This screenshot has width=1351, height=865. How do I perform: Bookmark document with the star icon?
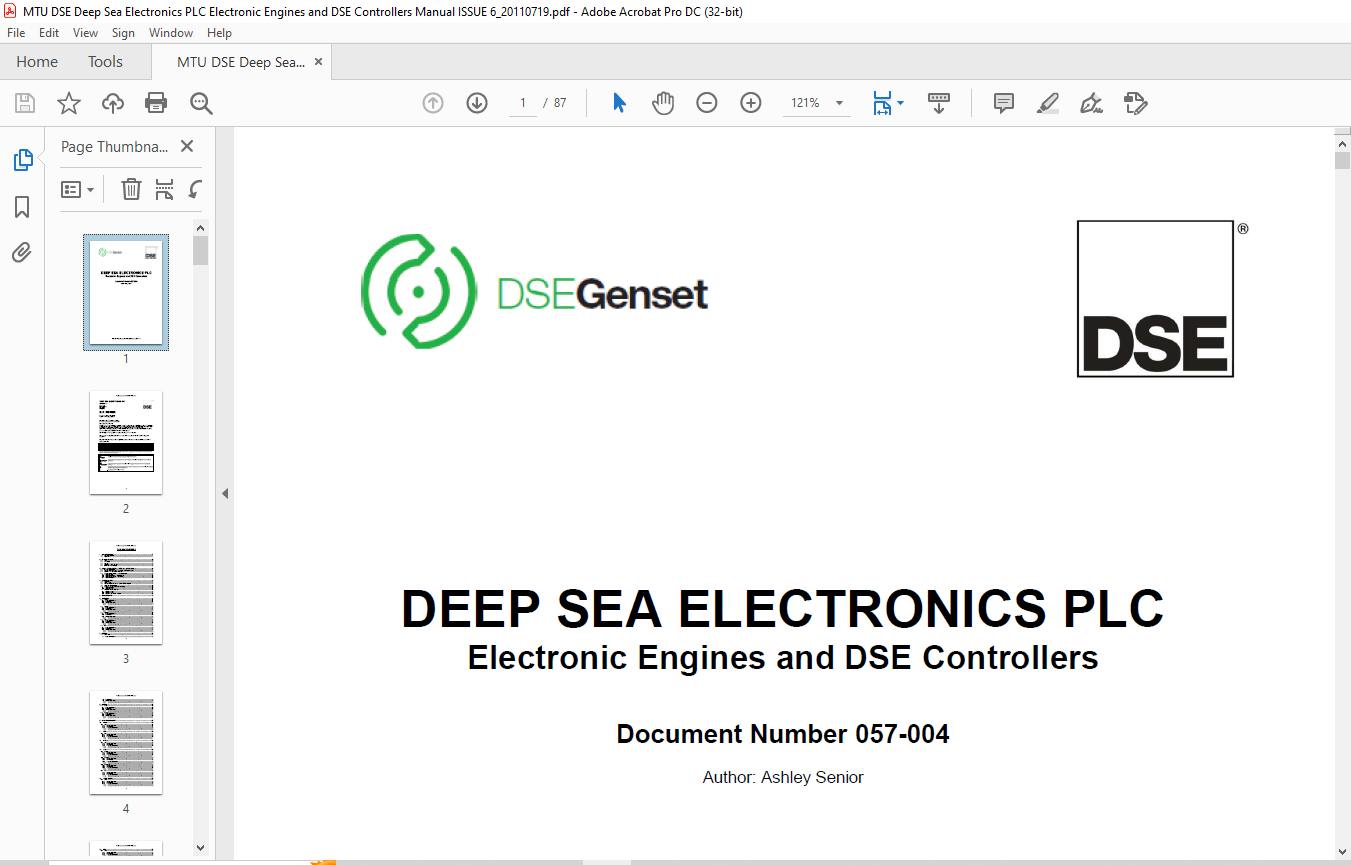68,103
